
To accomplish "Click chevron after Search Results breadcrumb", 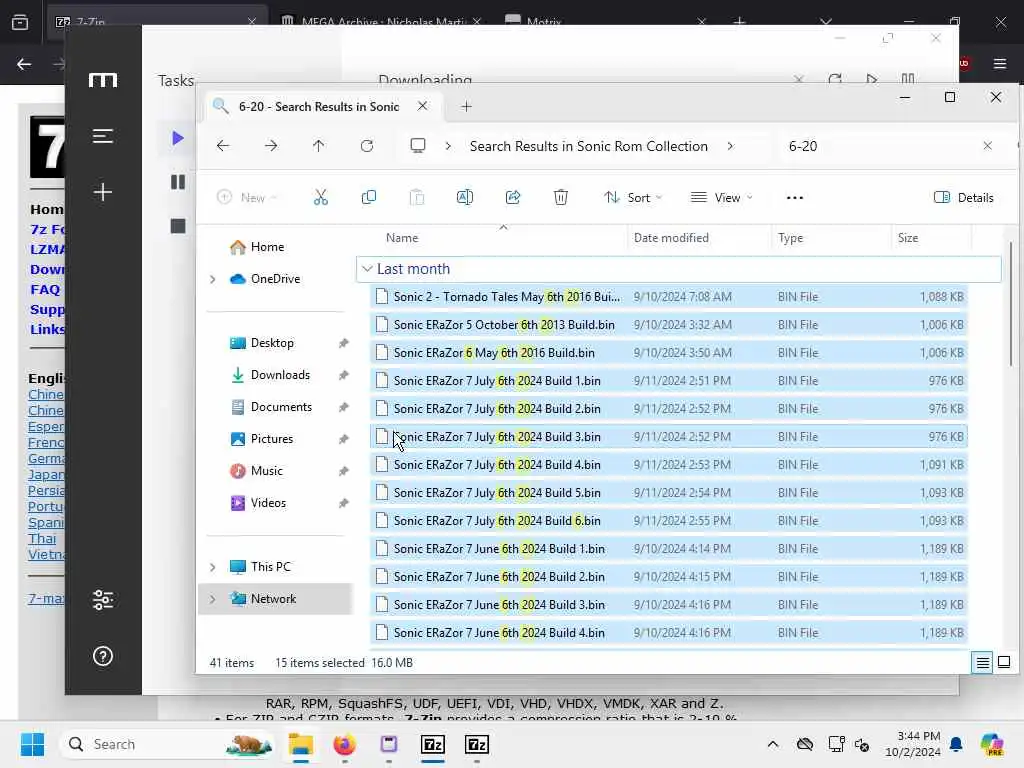I will point(731,146).
